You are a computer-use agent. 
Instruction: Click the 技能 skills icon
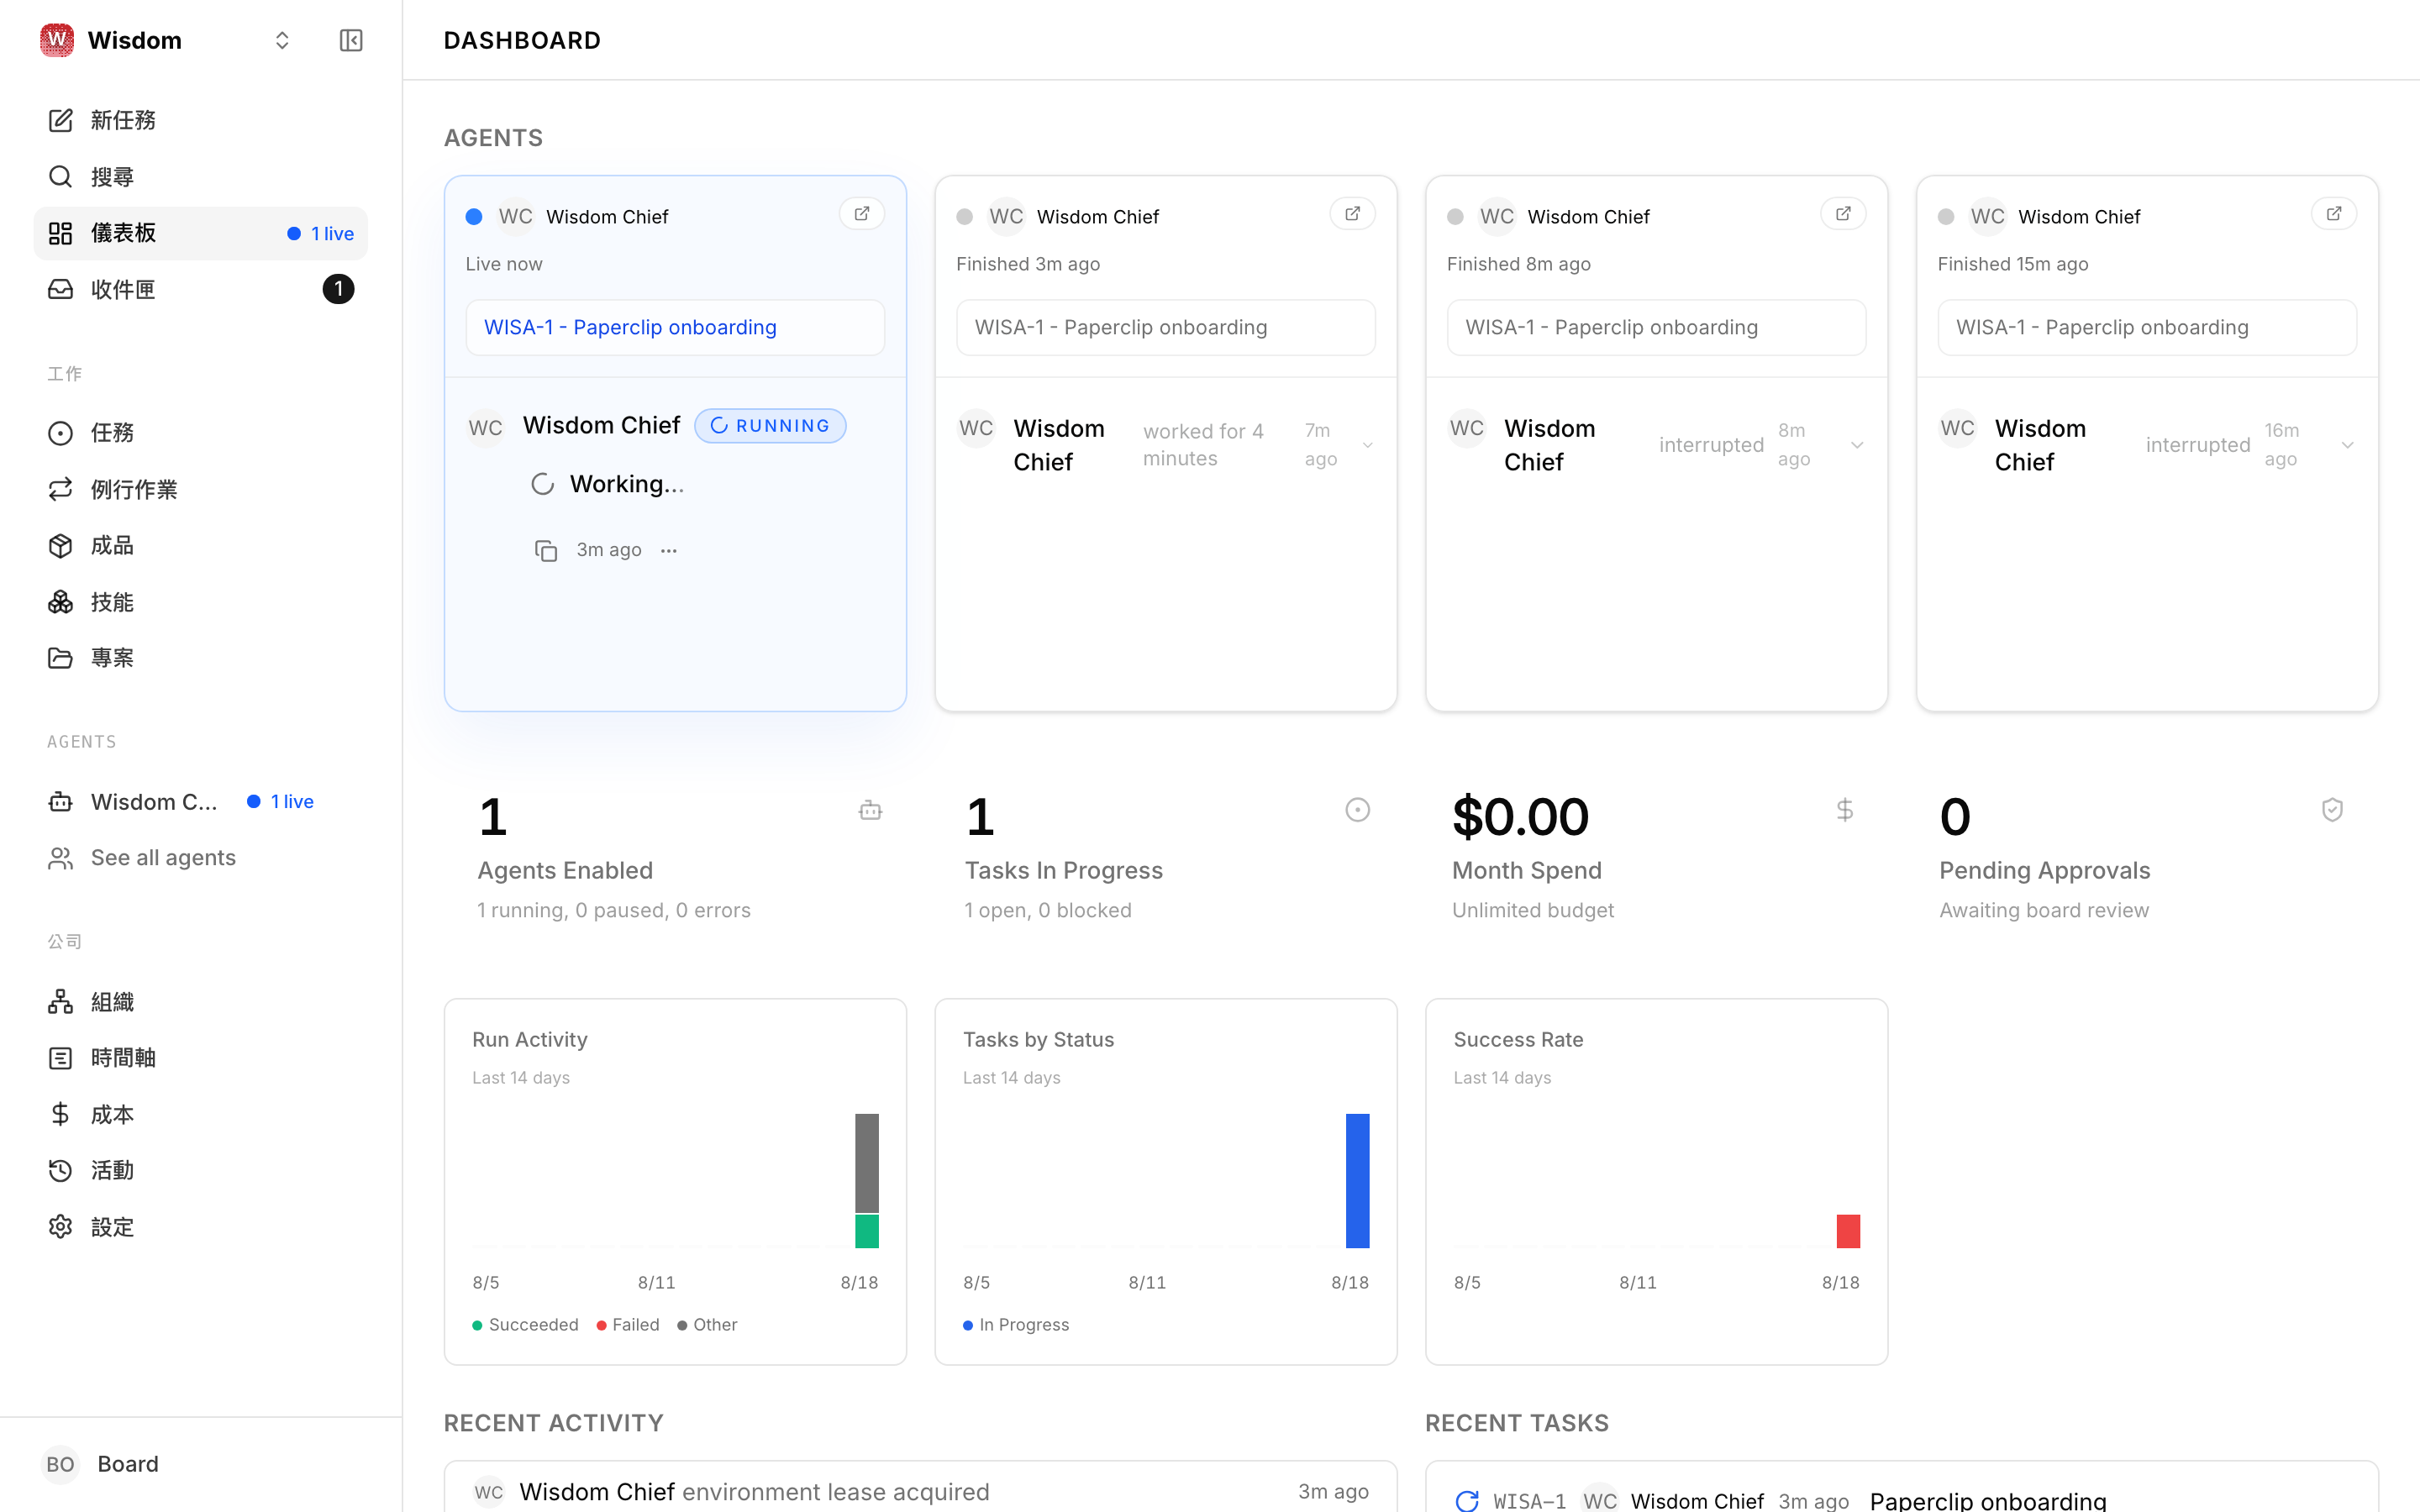click(x=61, y=602)
